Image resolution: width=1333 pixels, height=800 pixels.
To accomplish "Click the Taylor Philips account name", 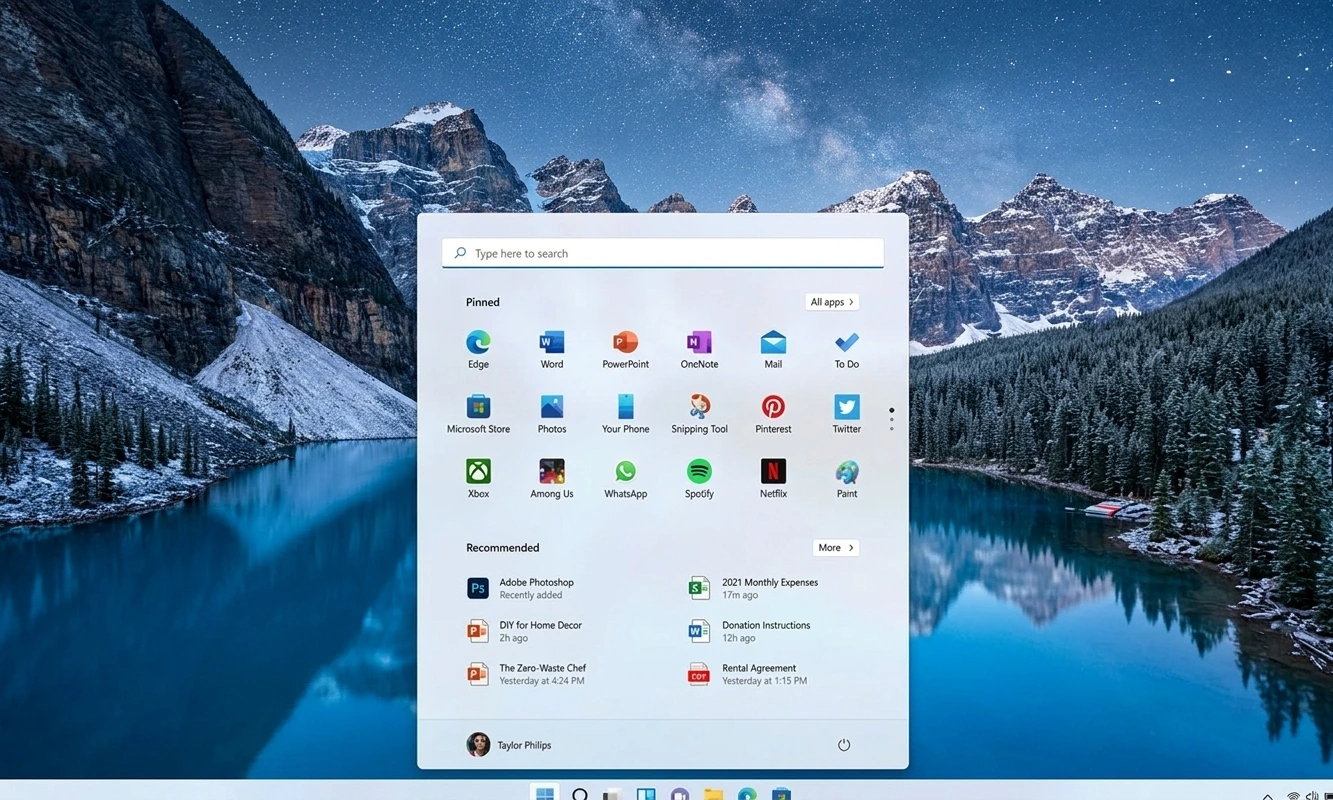I will tap(524, 744).
